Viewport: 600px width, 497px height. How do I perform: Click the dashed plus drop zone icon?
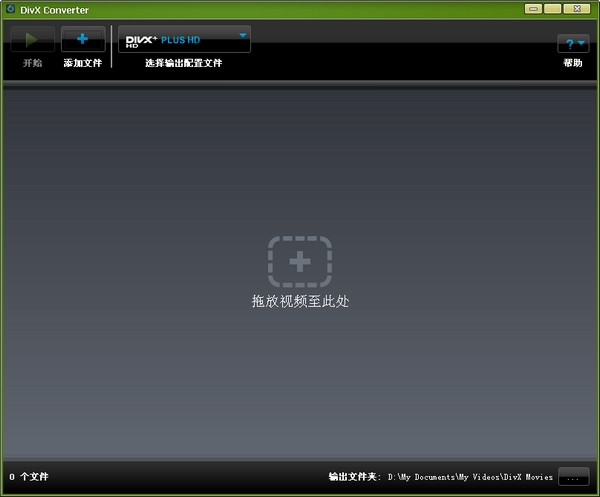[x=300, y=262]
